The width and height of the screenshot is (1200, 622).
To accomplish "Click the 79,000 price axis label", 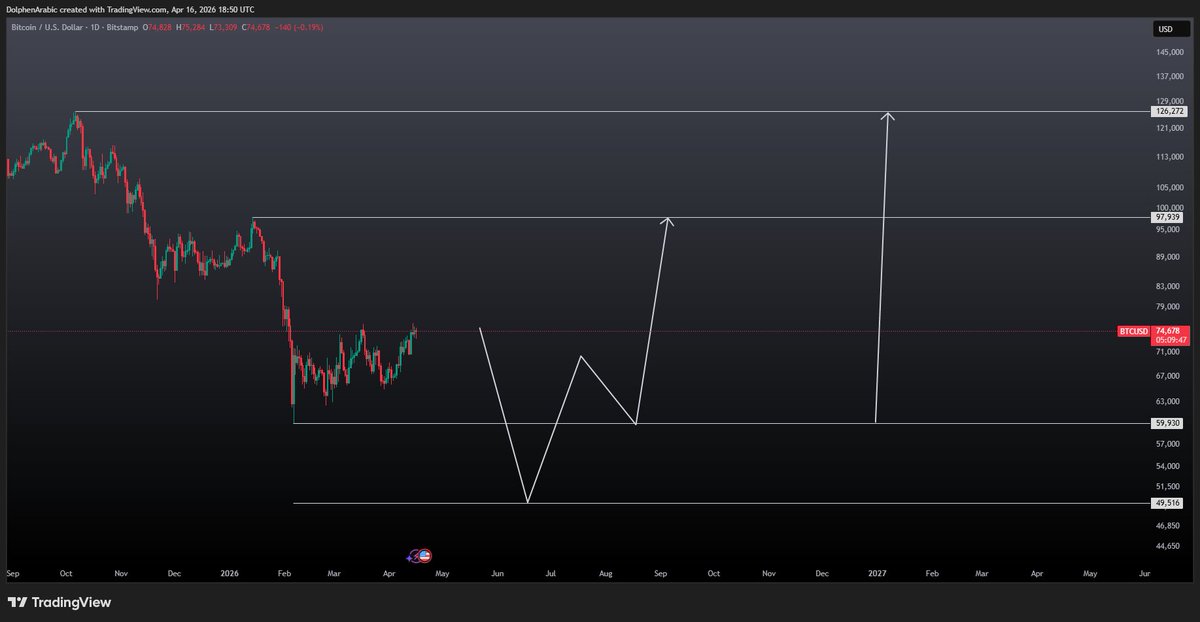I will coord(1167,306).
